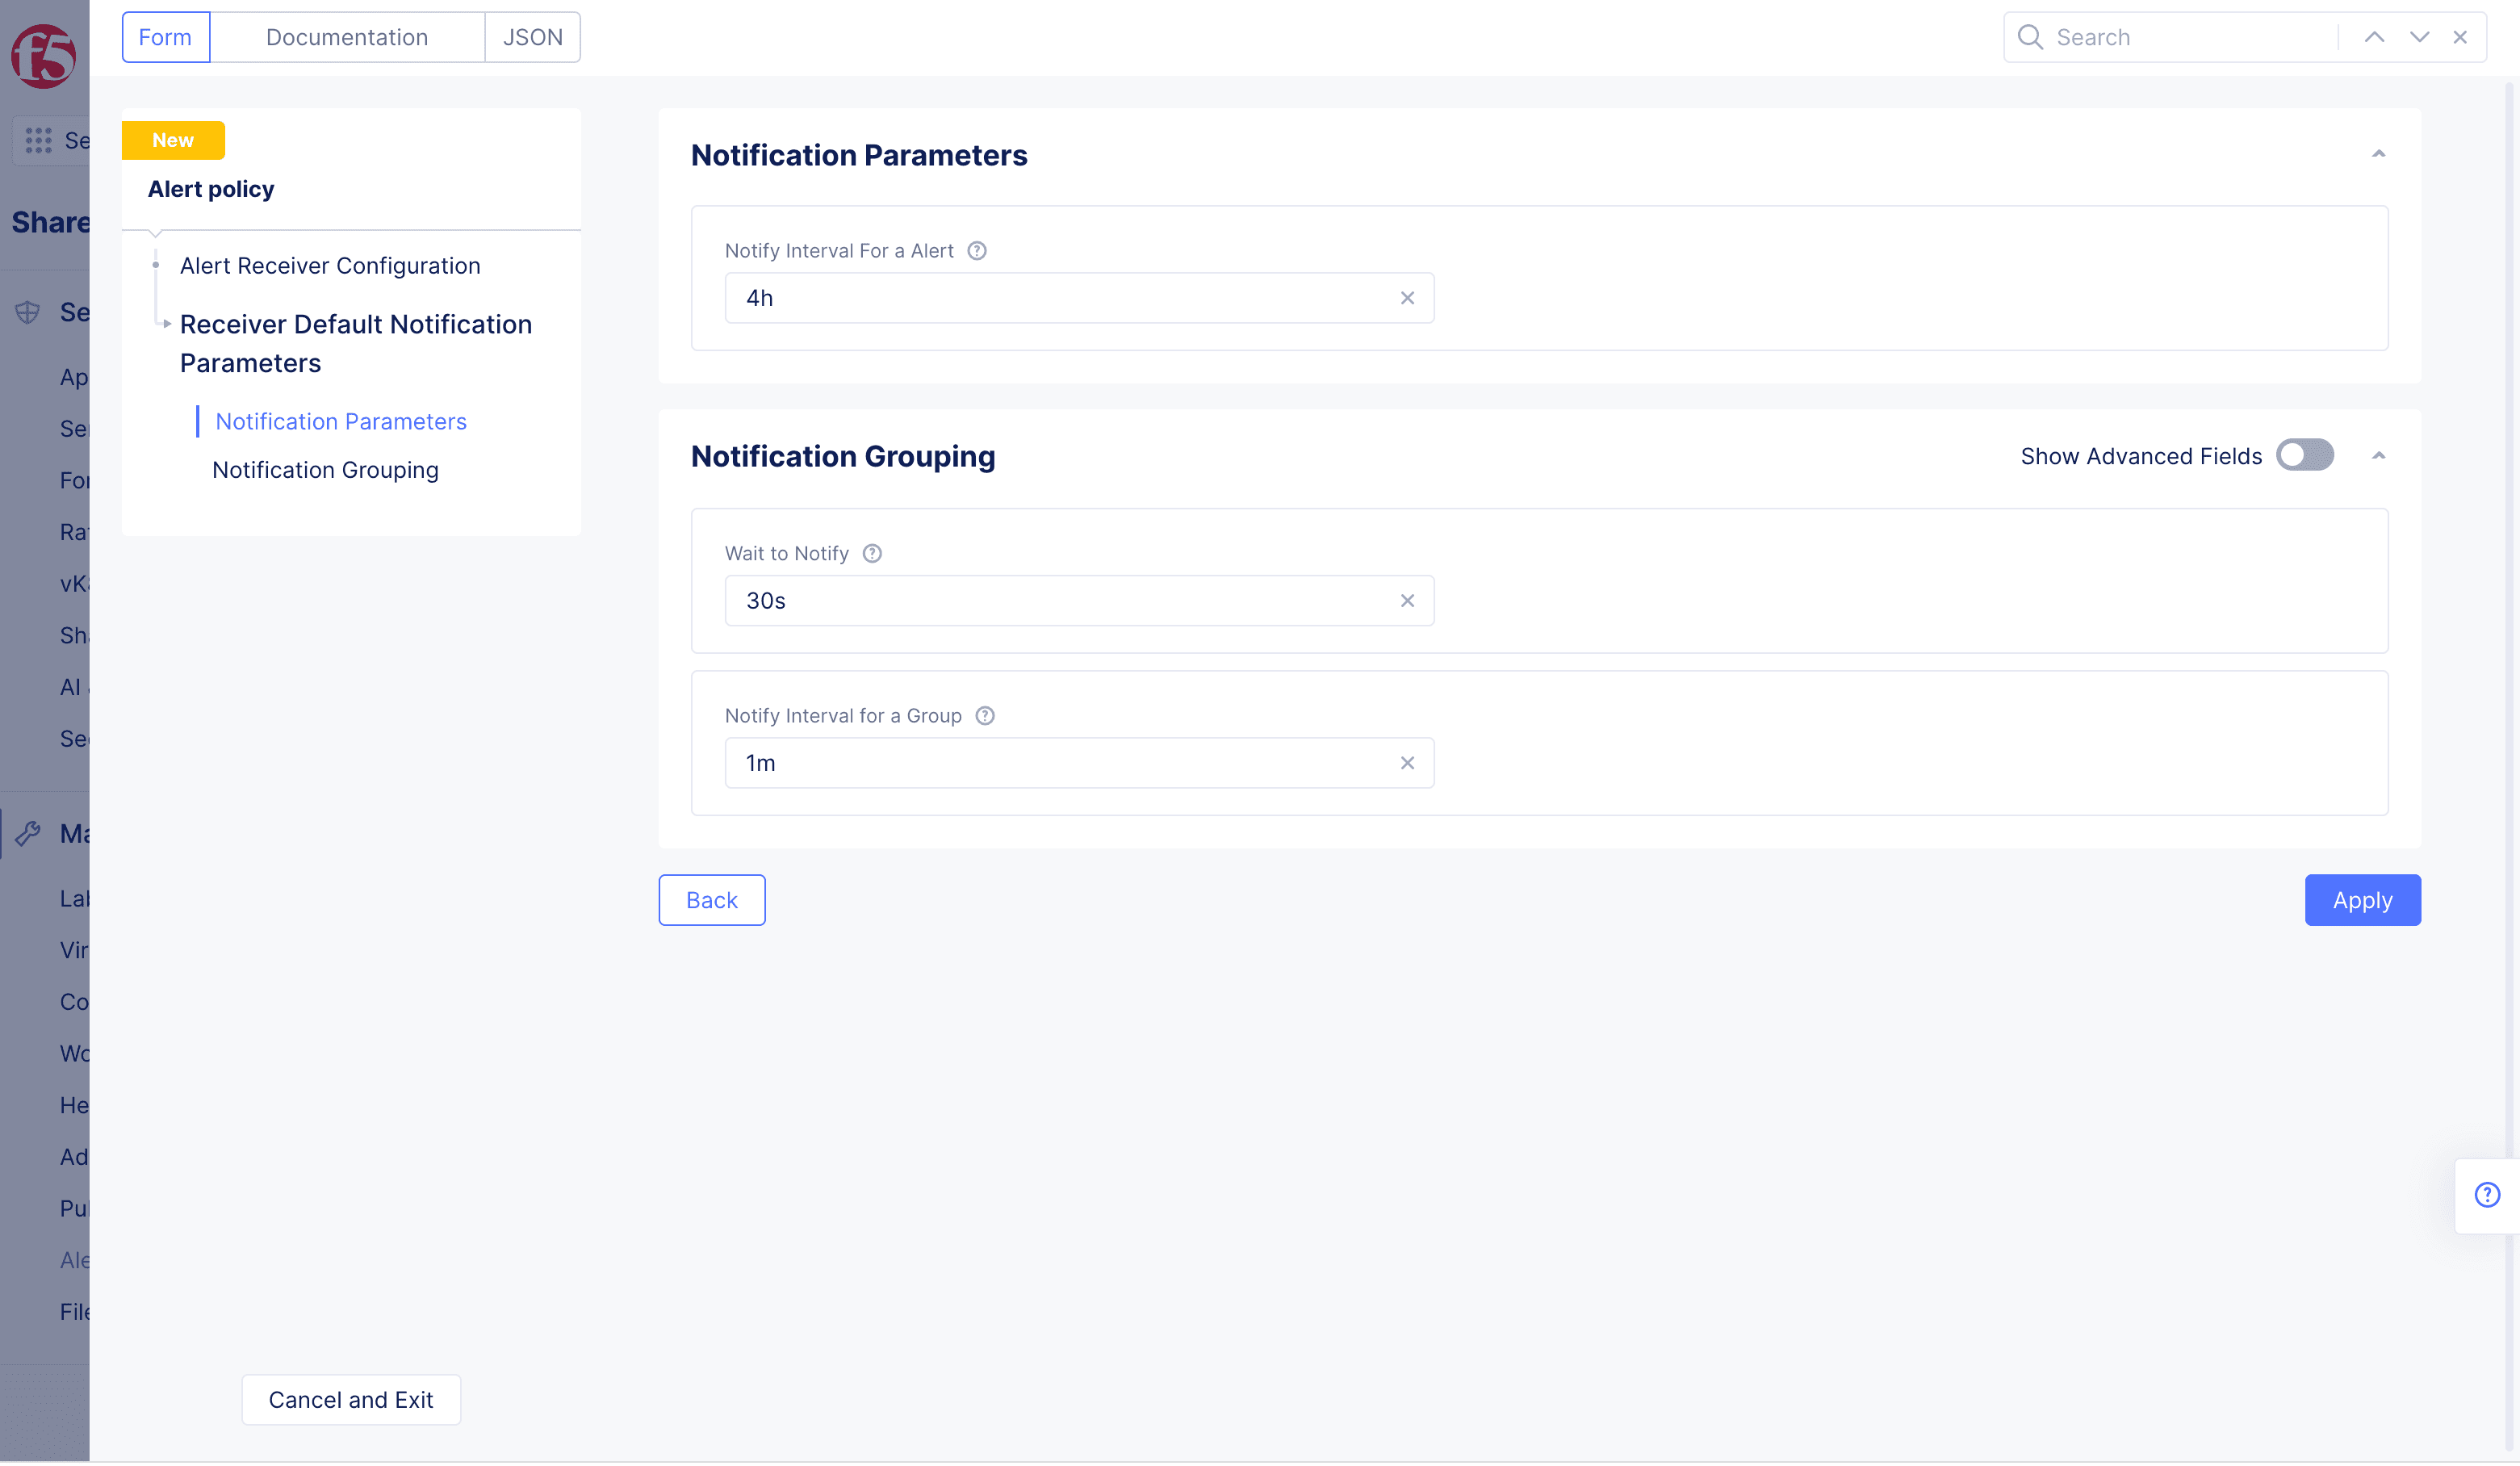Screen dimensions: 2520x1466
Task: Clear the 30s Wait to Notify value
Action: click(1407, 601)
